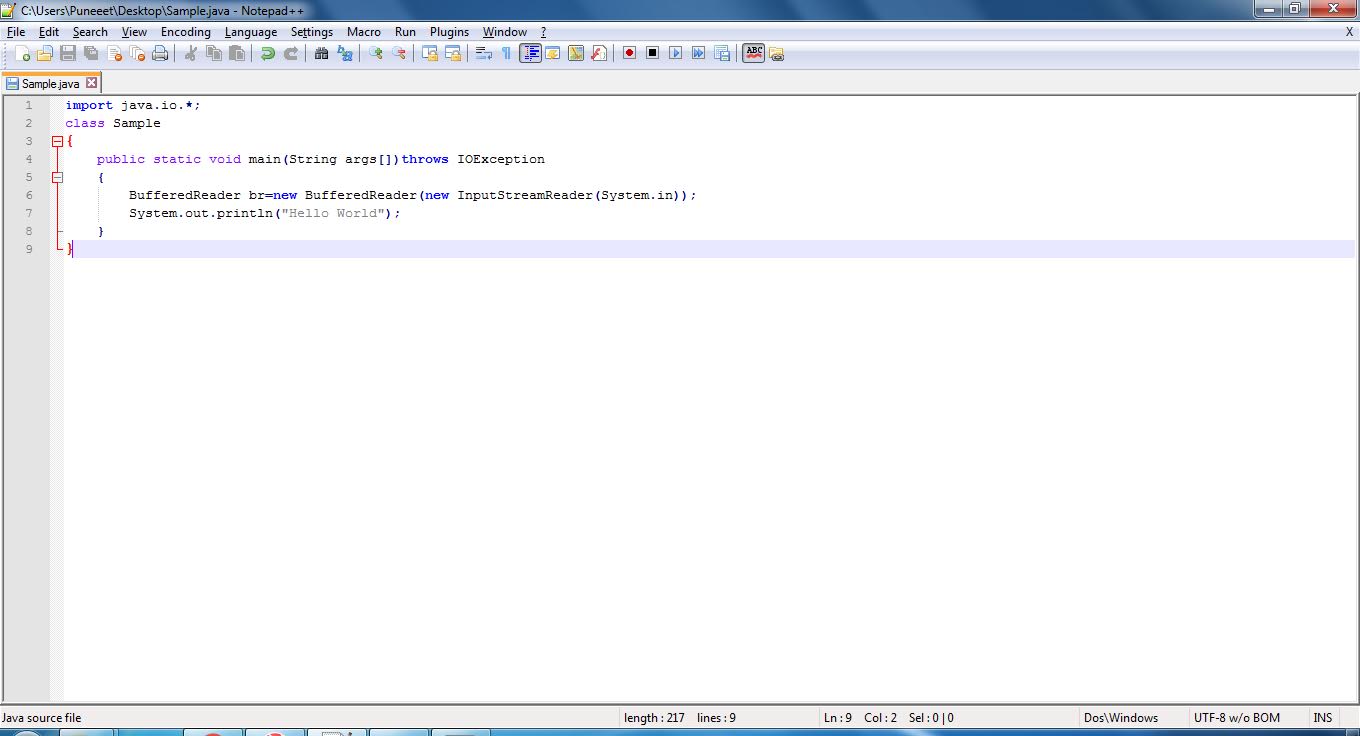1360x736 pixels.
Task: Click the word IOException in code
Action: [x=501, y=159]
